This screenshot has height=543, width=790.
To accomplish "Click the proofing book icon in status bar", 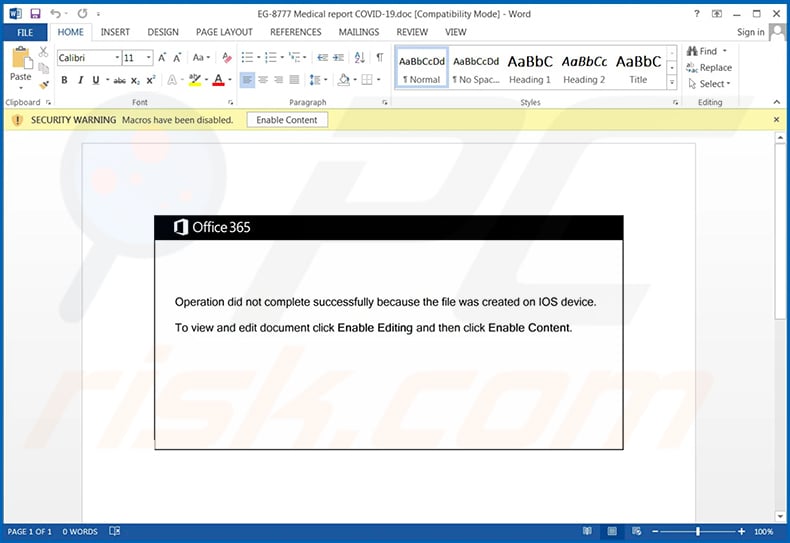I will point(115,531).
